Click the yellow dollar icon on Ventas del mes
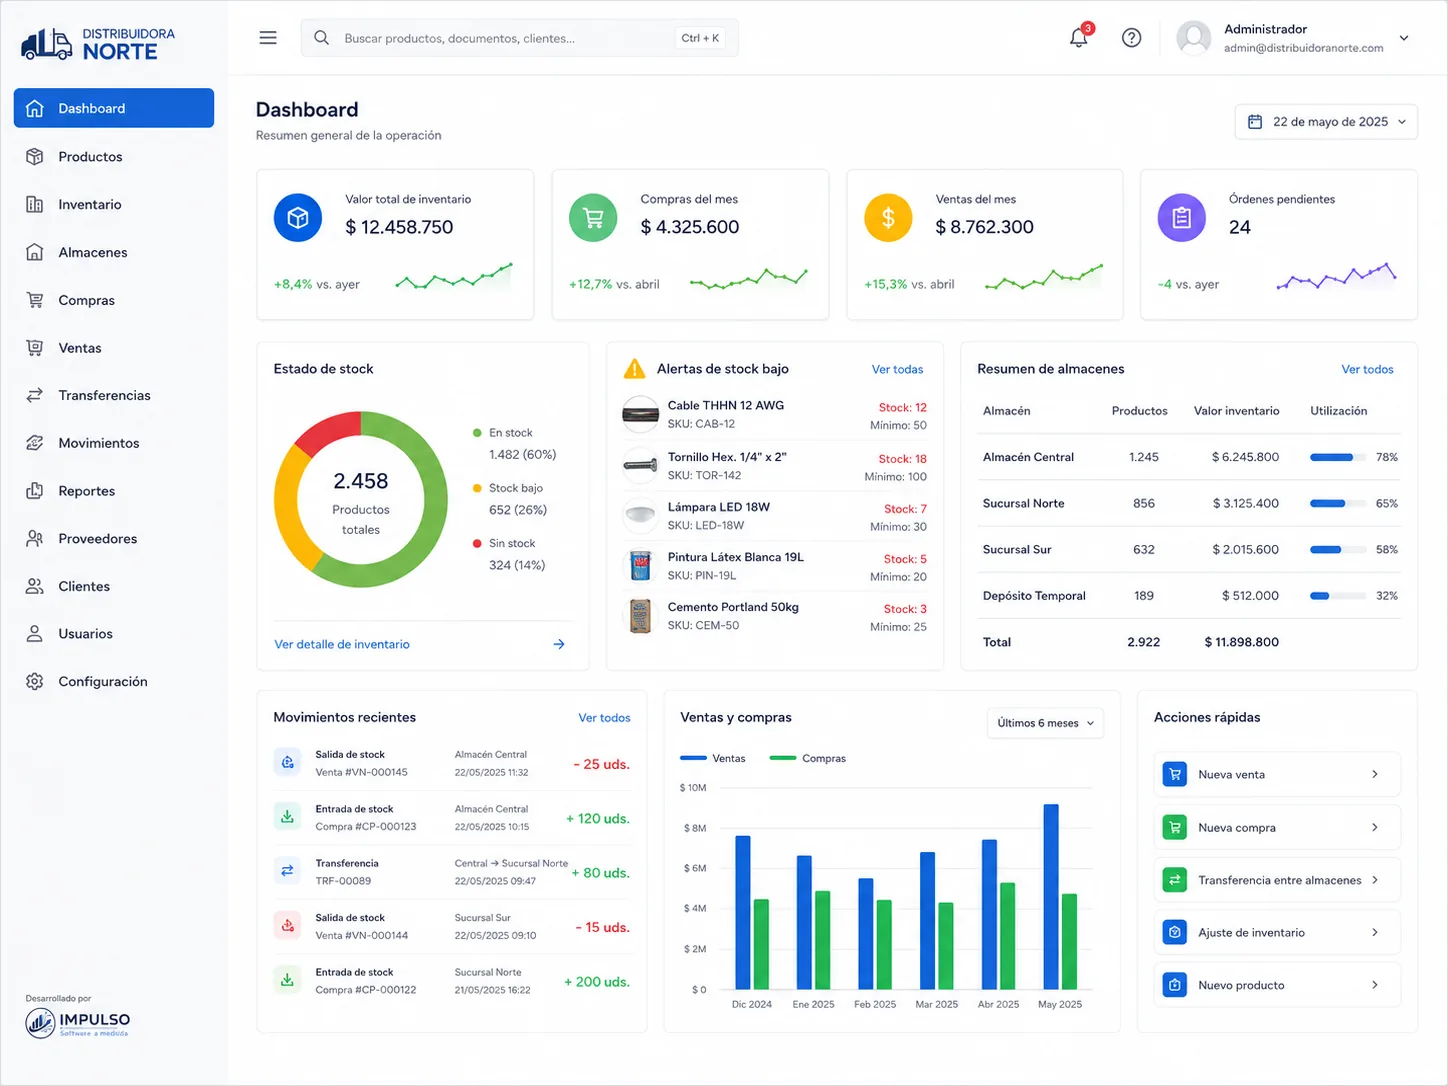The width and height of the screenshot is (1448, 1086). coord(888,218)
